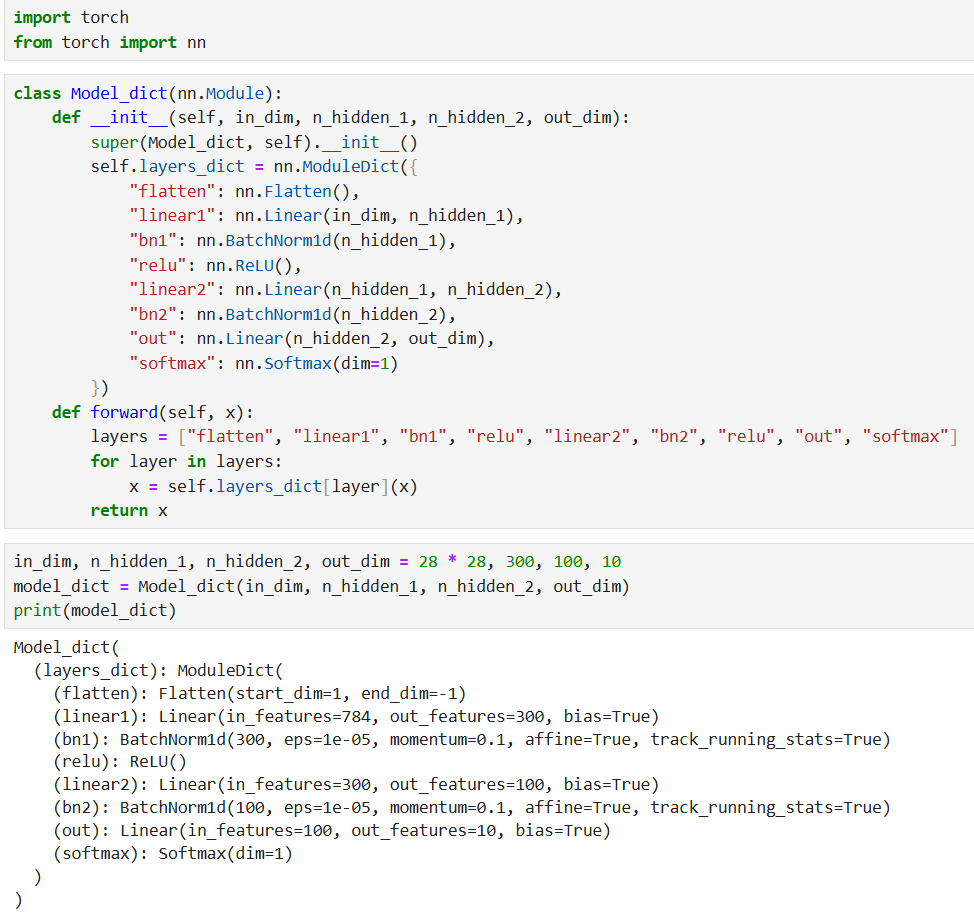Click the "relu": nn.ReLU() dictionary entry
974x917 pixels.
[x=216, y=265]
